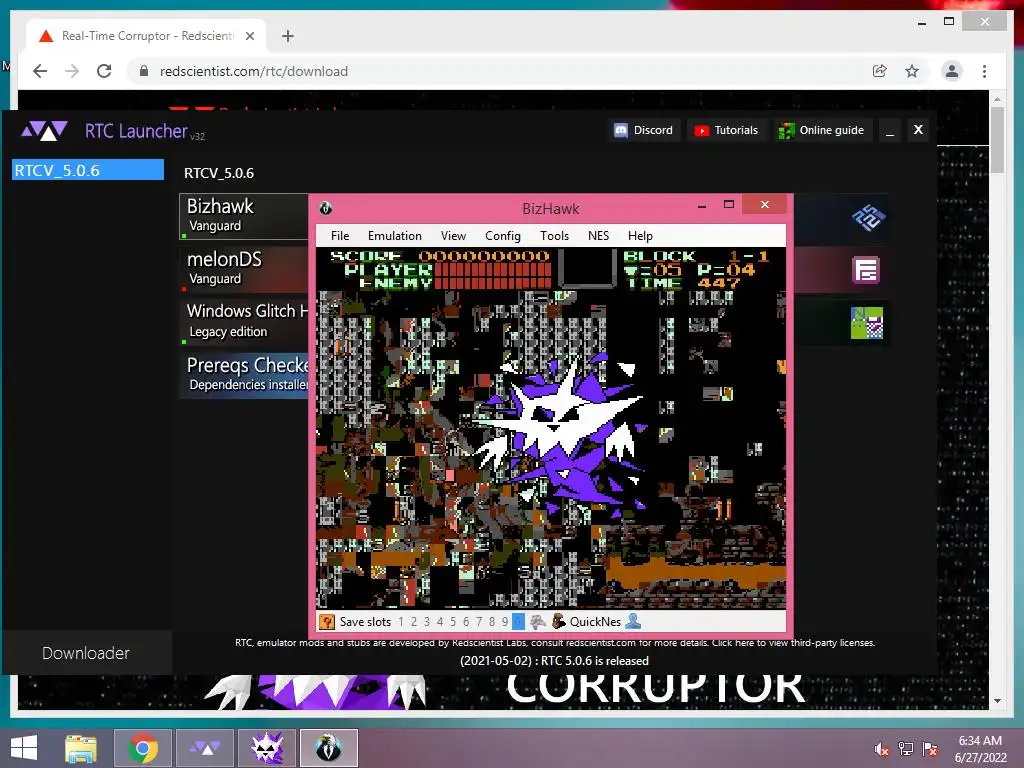Screen dimensions: 1024x768
Task: Open the YouTube Tutorials button
Action: [x=726, y=131]
